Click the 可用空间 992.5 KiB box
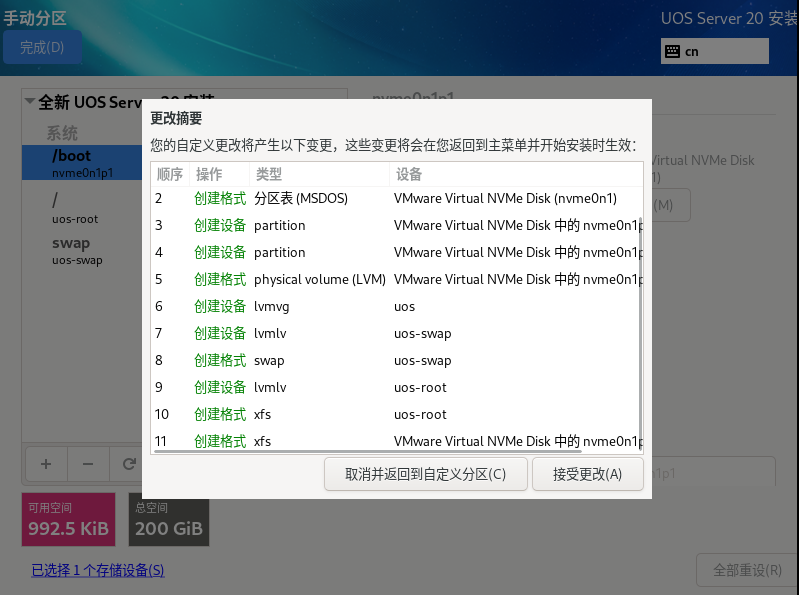799x595 pixels. pyautogui.click(x=68, y=520)
